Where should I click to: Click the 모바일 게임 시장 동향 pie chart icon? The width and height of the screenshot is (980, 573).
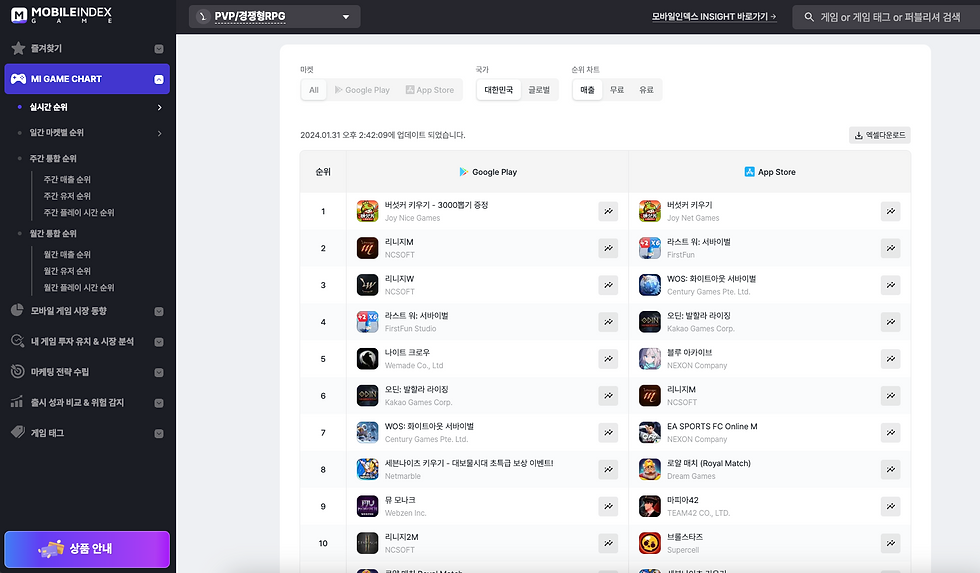(18, 310)
